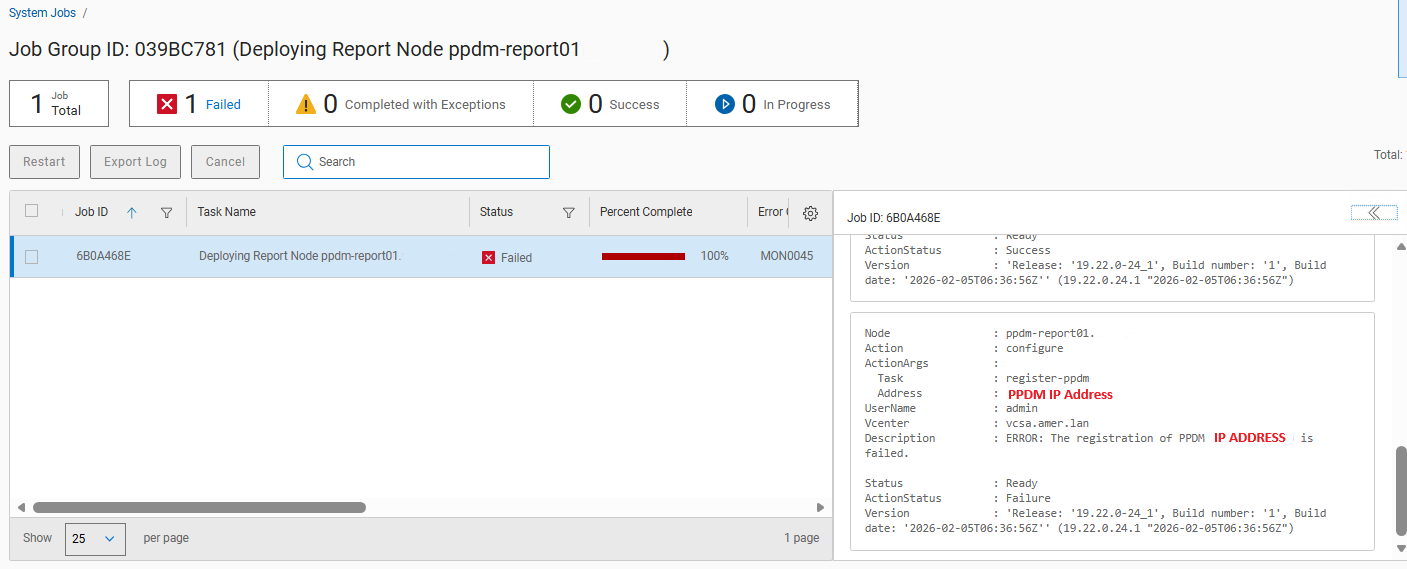Click the table scrollbar left arrow
The height and width of the screenshot is (569, 1407).
coord(21,507)
